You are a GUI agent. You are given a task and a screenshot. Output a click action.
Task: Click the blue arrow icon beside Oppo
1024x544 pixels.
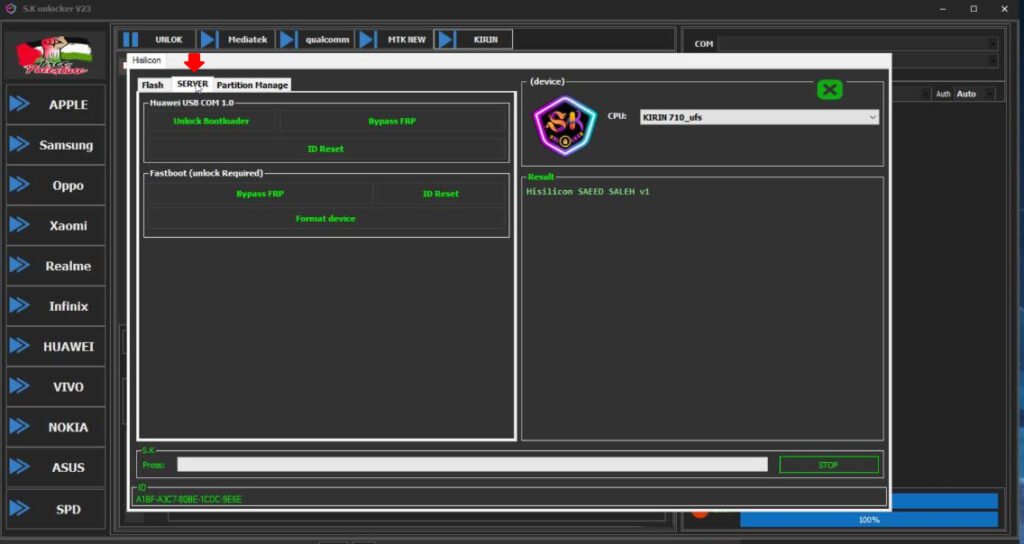click(20, 185)
